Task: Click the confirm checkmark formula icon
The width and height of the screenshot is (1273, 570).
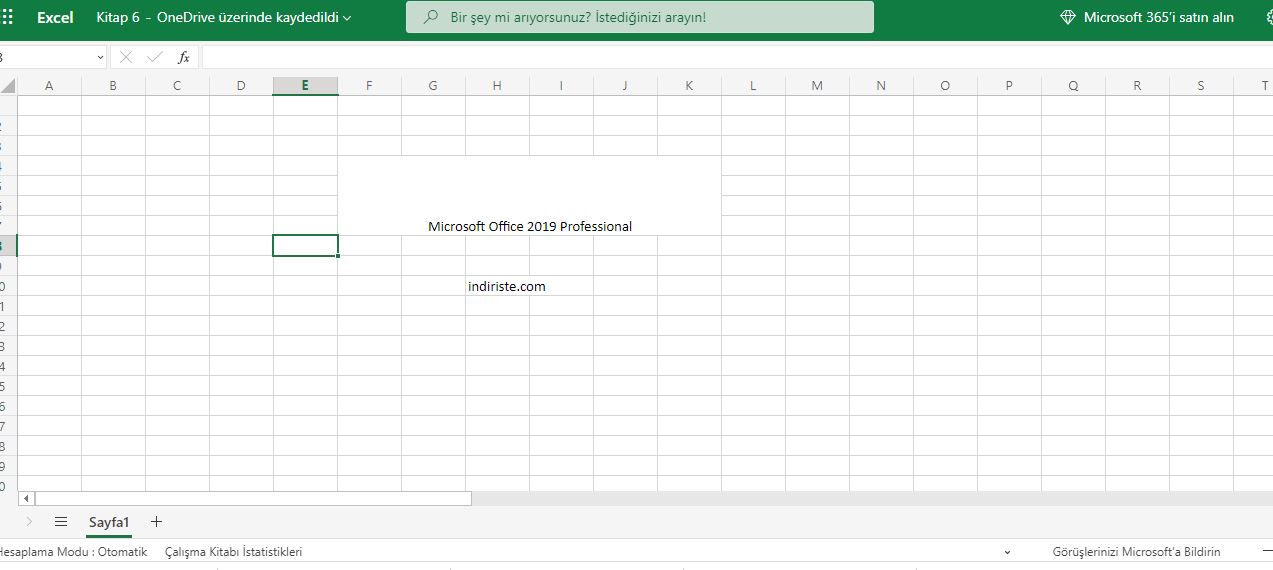Action: click(x=154, y=57)
